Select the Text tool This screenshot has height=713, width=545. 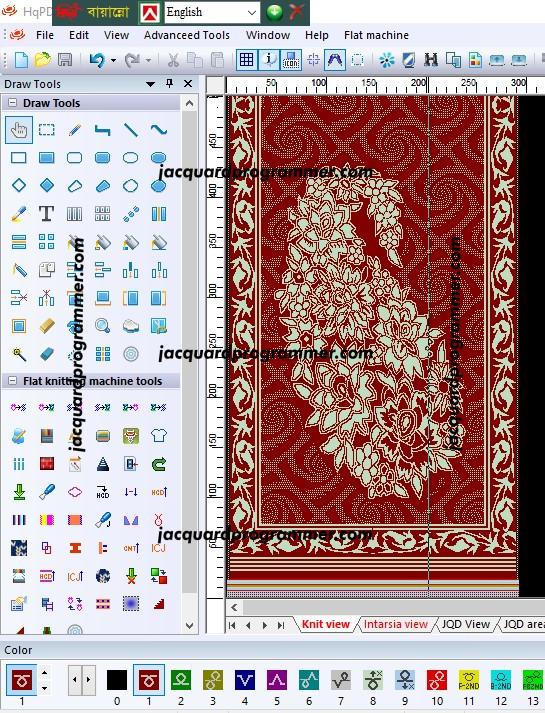coord(46,213)
